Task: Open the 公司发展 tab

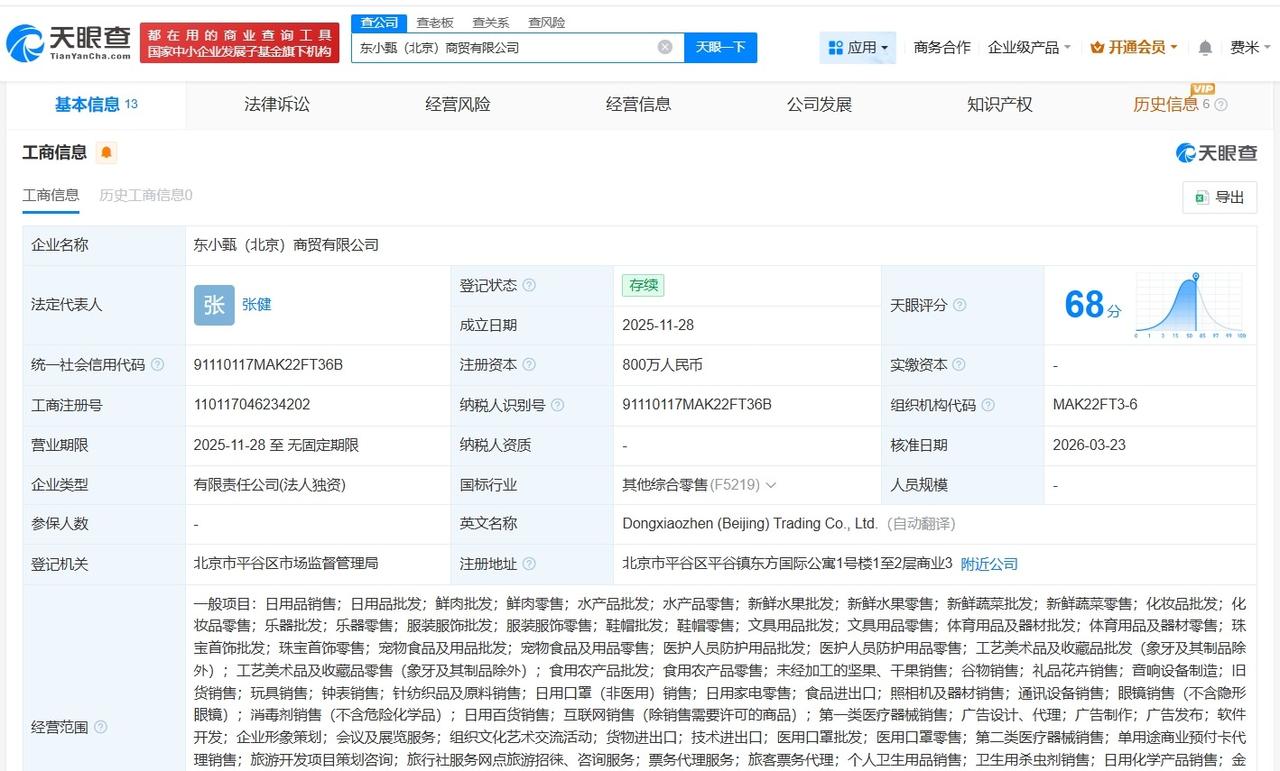Action: pos(819,104)
